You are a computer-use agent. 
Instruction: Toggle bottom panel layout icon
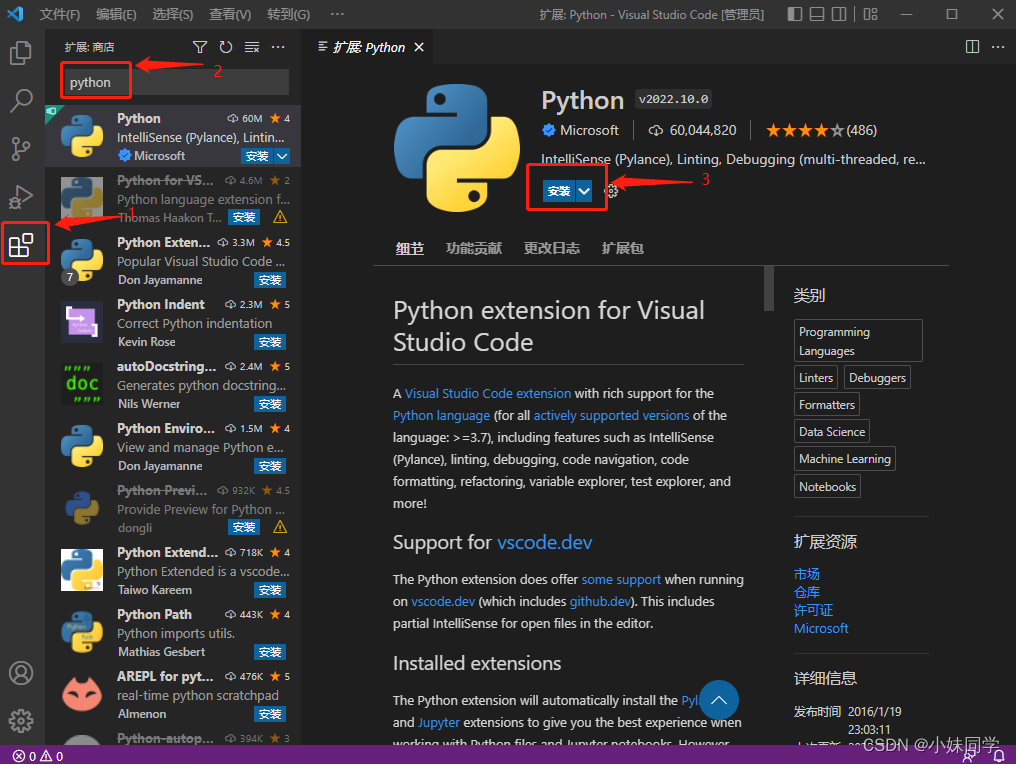(x=817, y=14)
